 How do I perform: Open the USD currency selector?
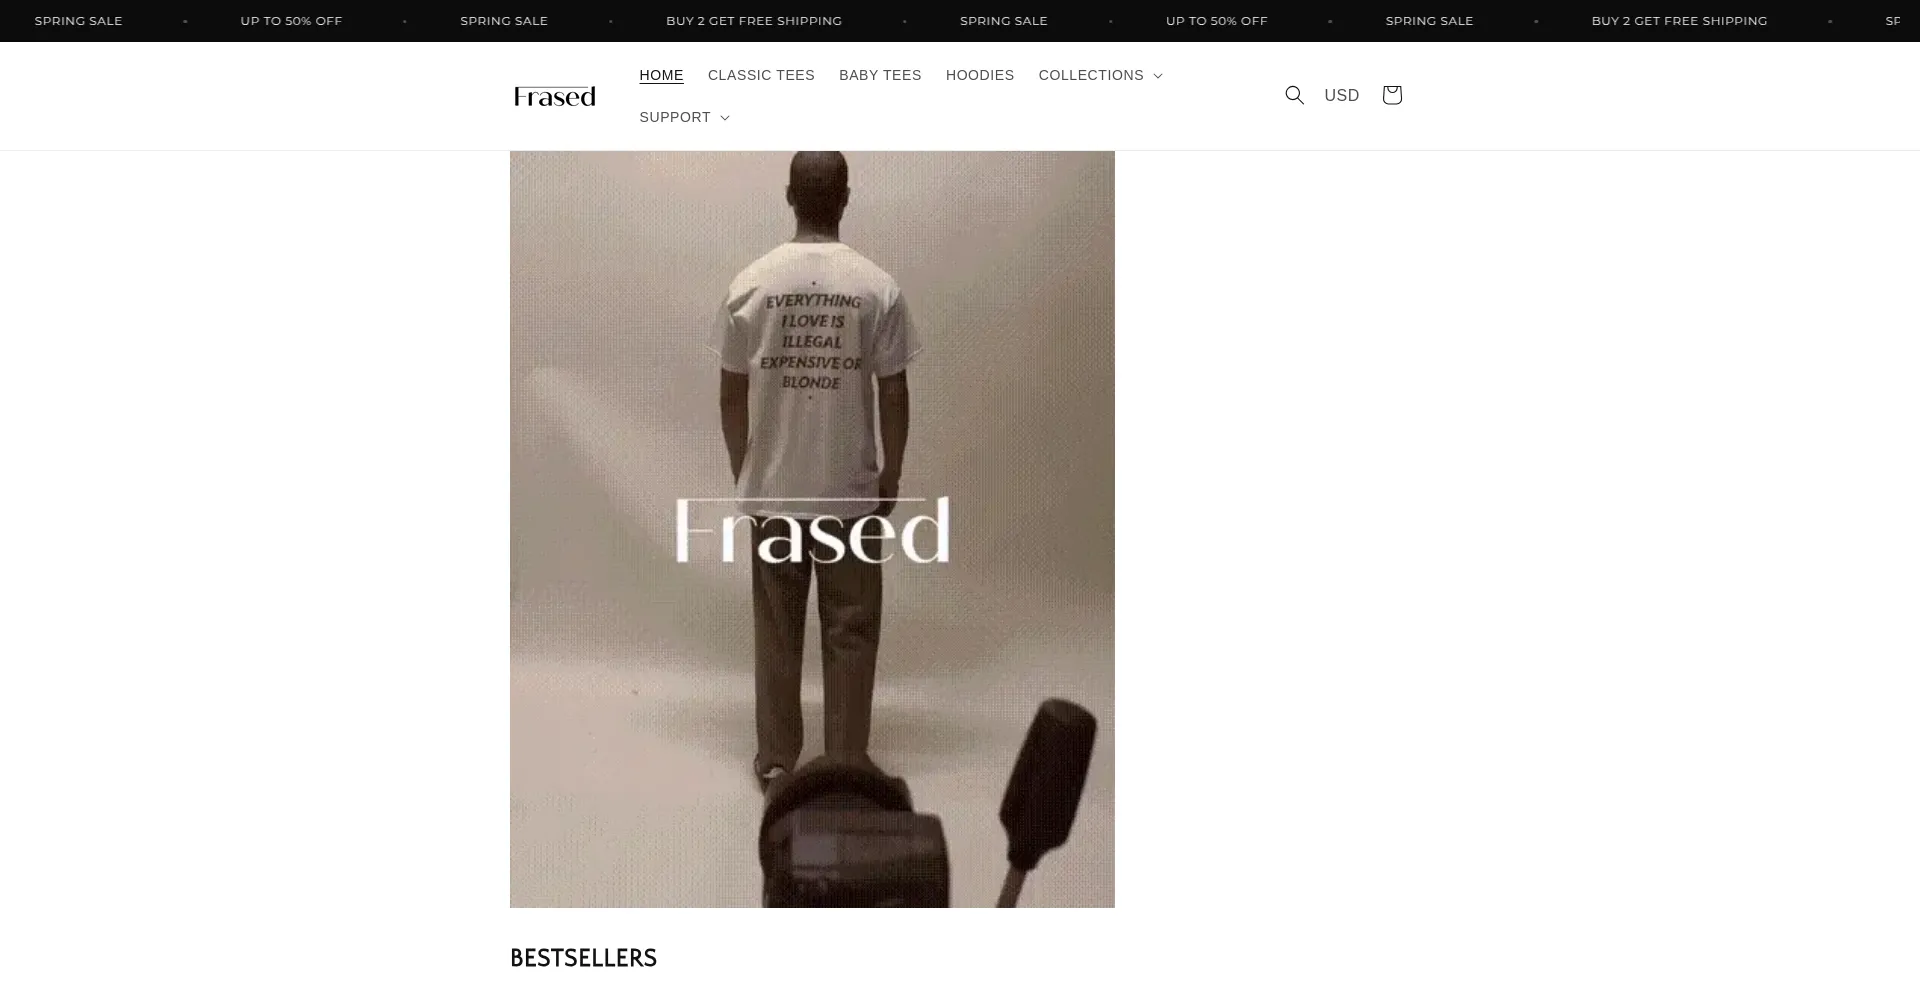tap(1342, 95)
